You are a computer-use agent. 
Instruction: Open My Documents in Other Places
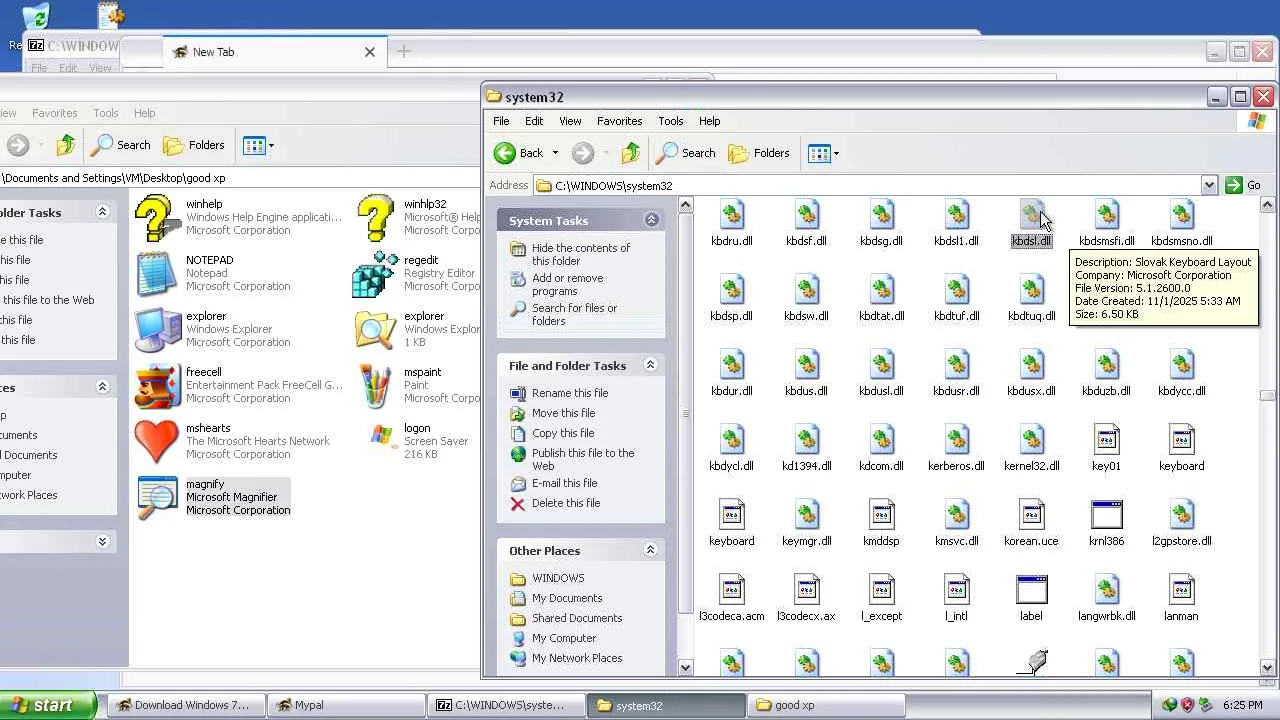567,598
